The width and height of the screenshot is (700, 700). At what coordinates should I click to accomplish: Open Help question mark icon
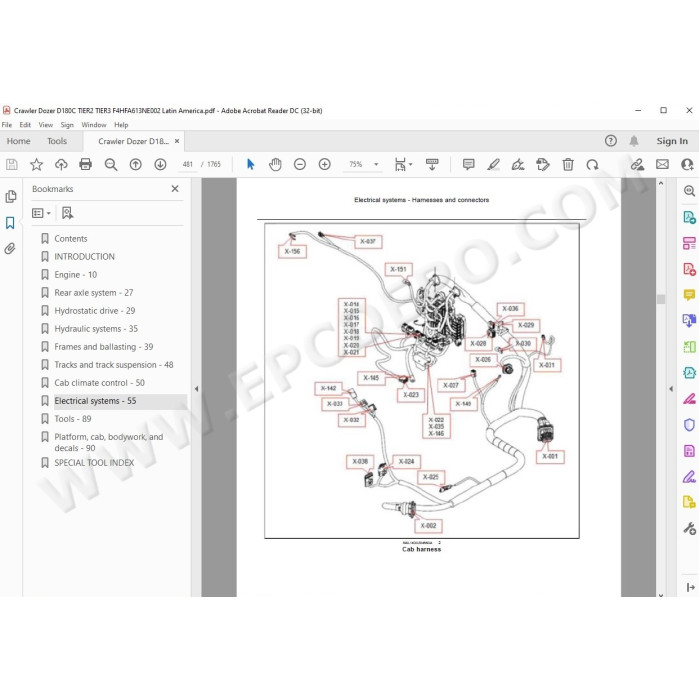tap(611, 141)
